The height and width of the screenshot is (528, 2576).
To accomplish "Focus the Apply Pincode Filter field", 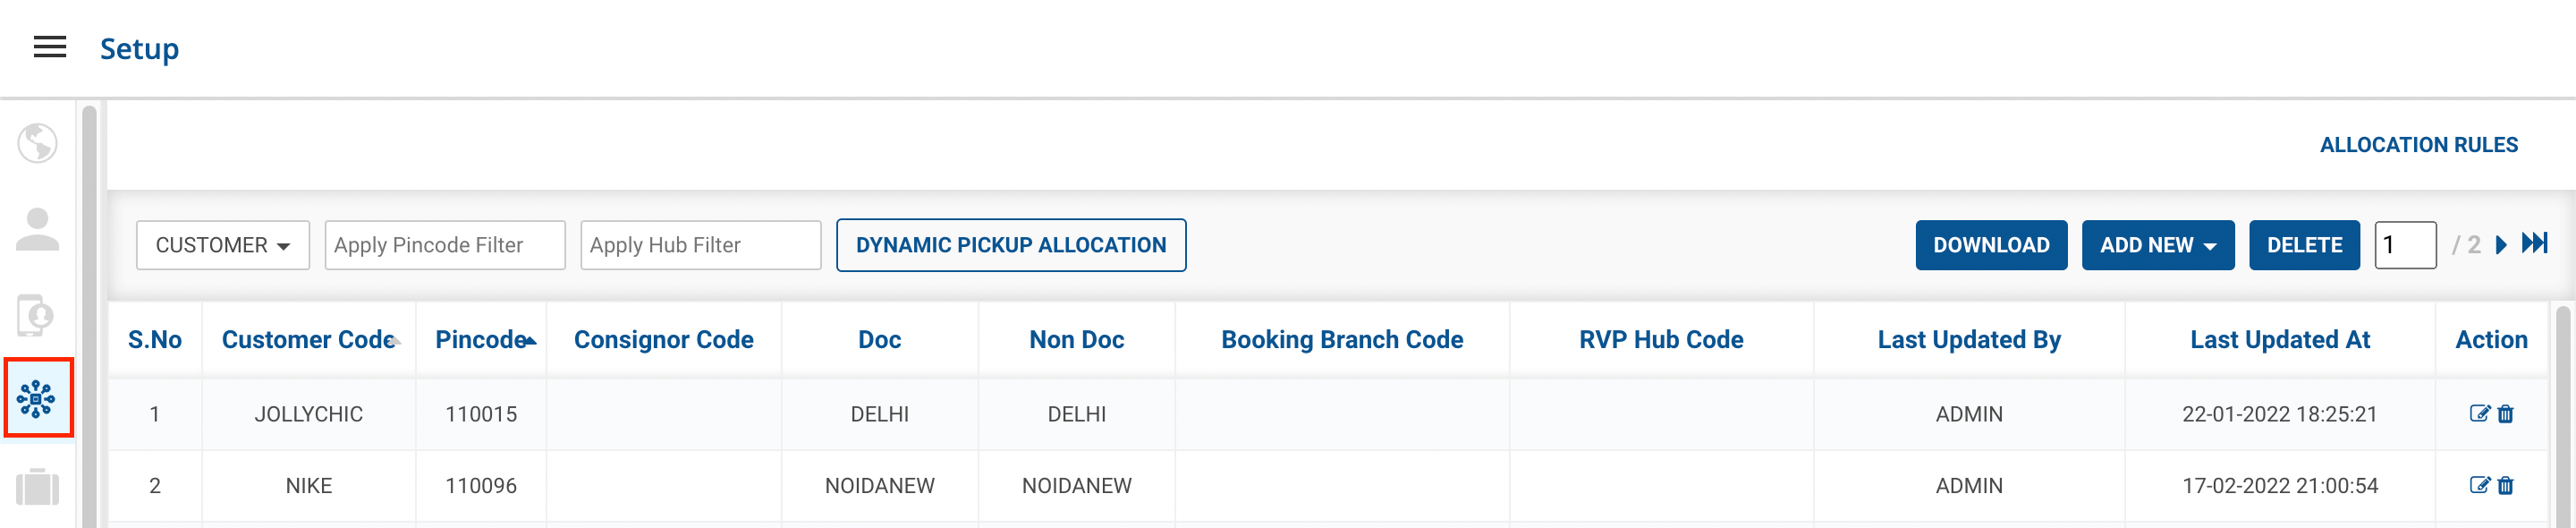I will tap(444, 245).
